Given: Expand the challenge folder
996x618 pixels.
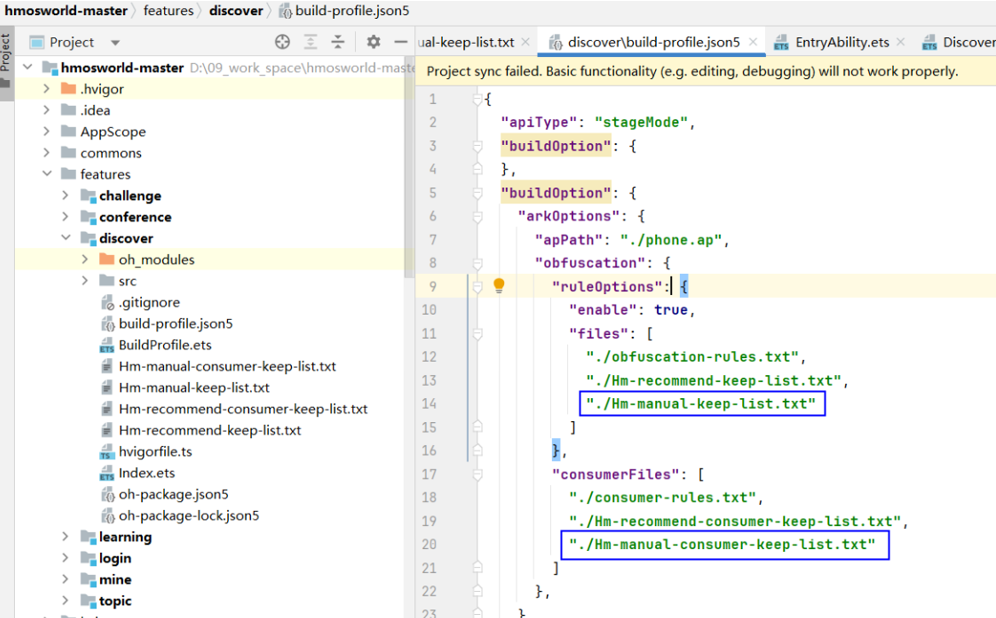Looking at the screenshot, I should pos(65,196).
